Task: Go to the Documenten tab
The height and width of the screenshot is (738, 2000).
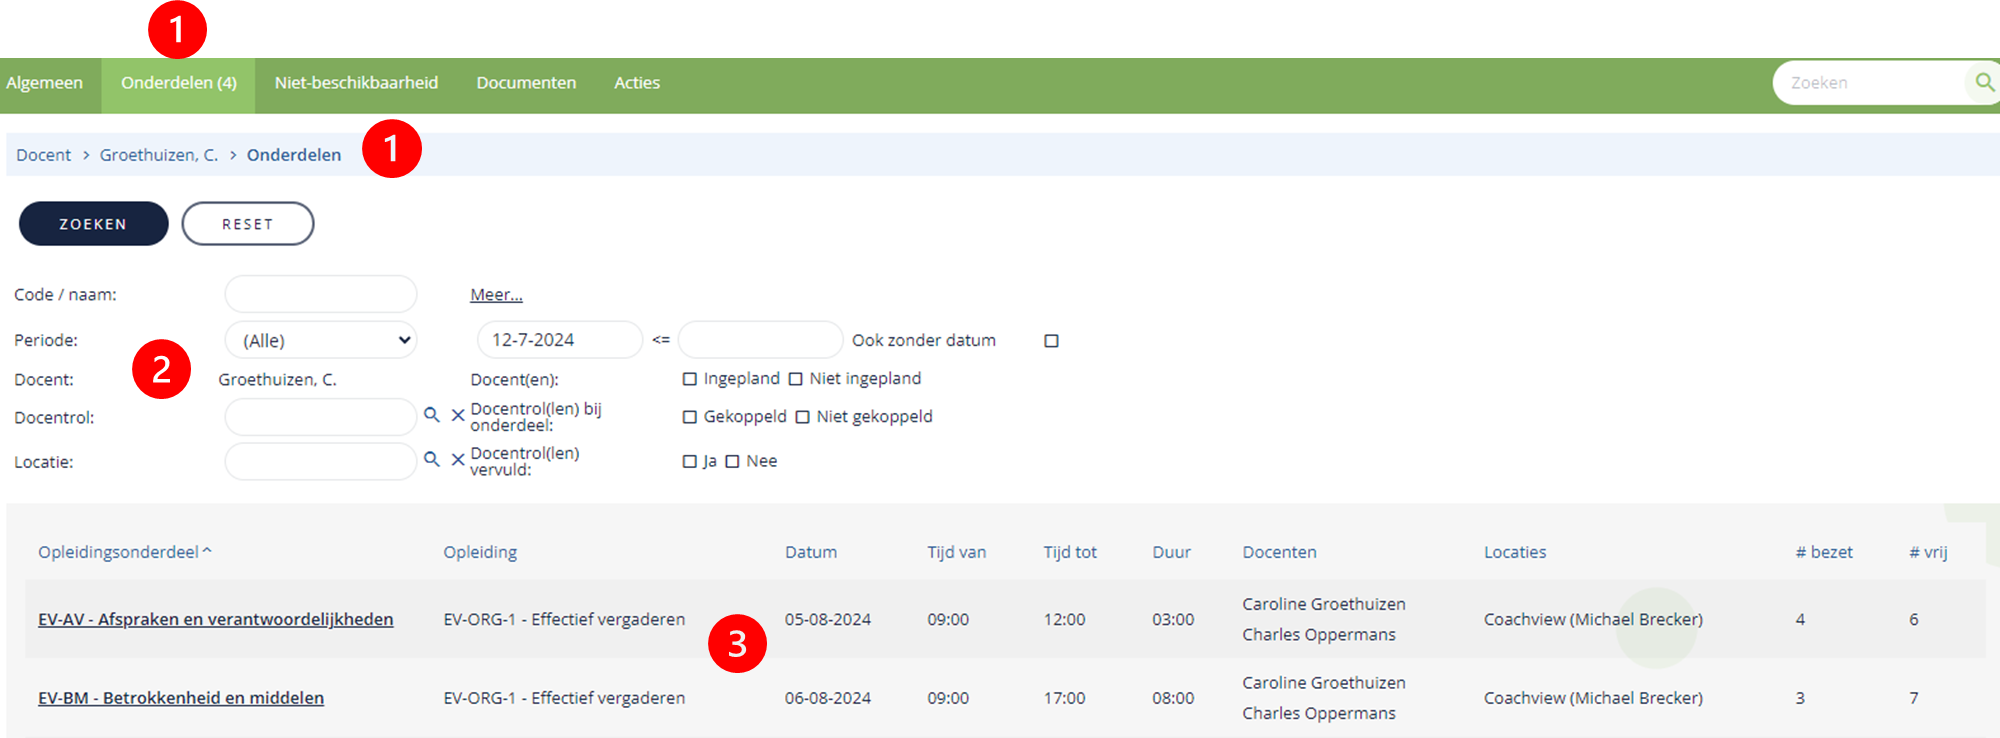Action: [526, 83]
